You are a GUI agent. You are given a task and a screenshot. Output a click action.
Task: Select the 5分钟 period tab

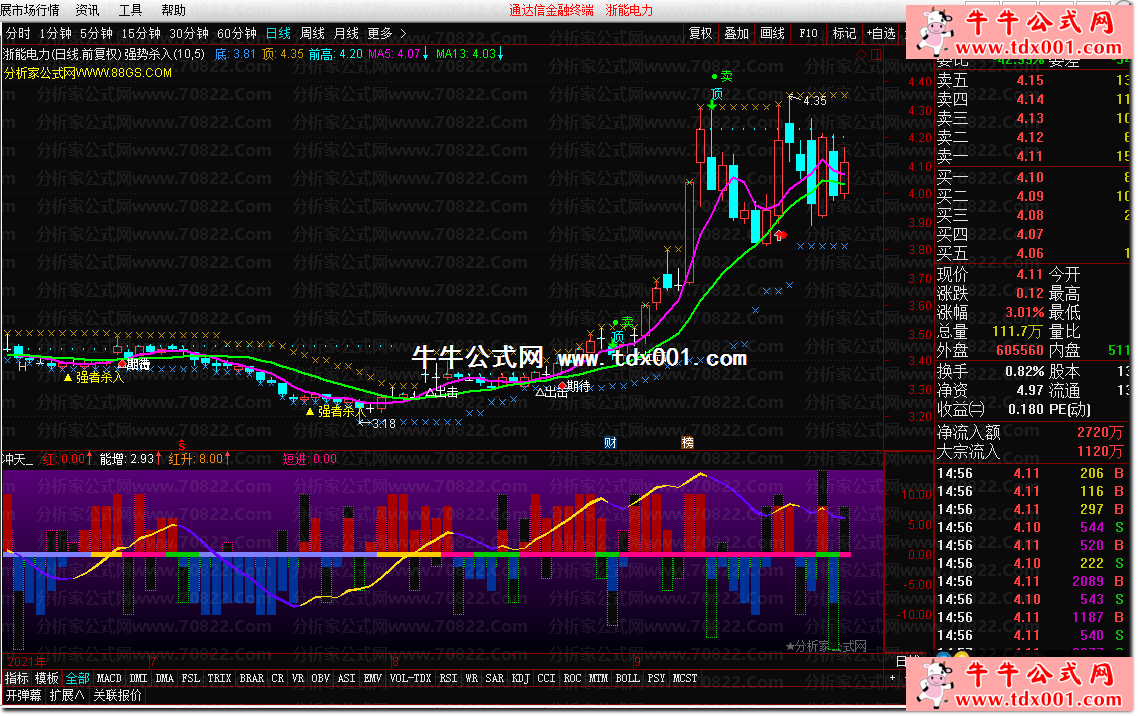coord(97,33)
